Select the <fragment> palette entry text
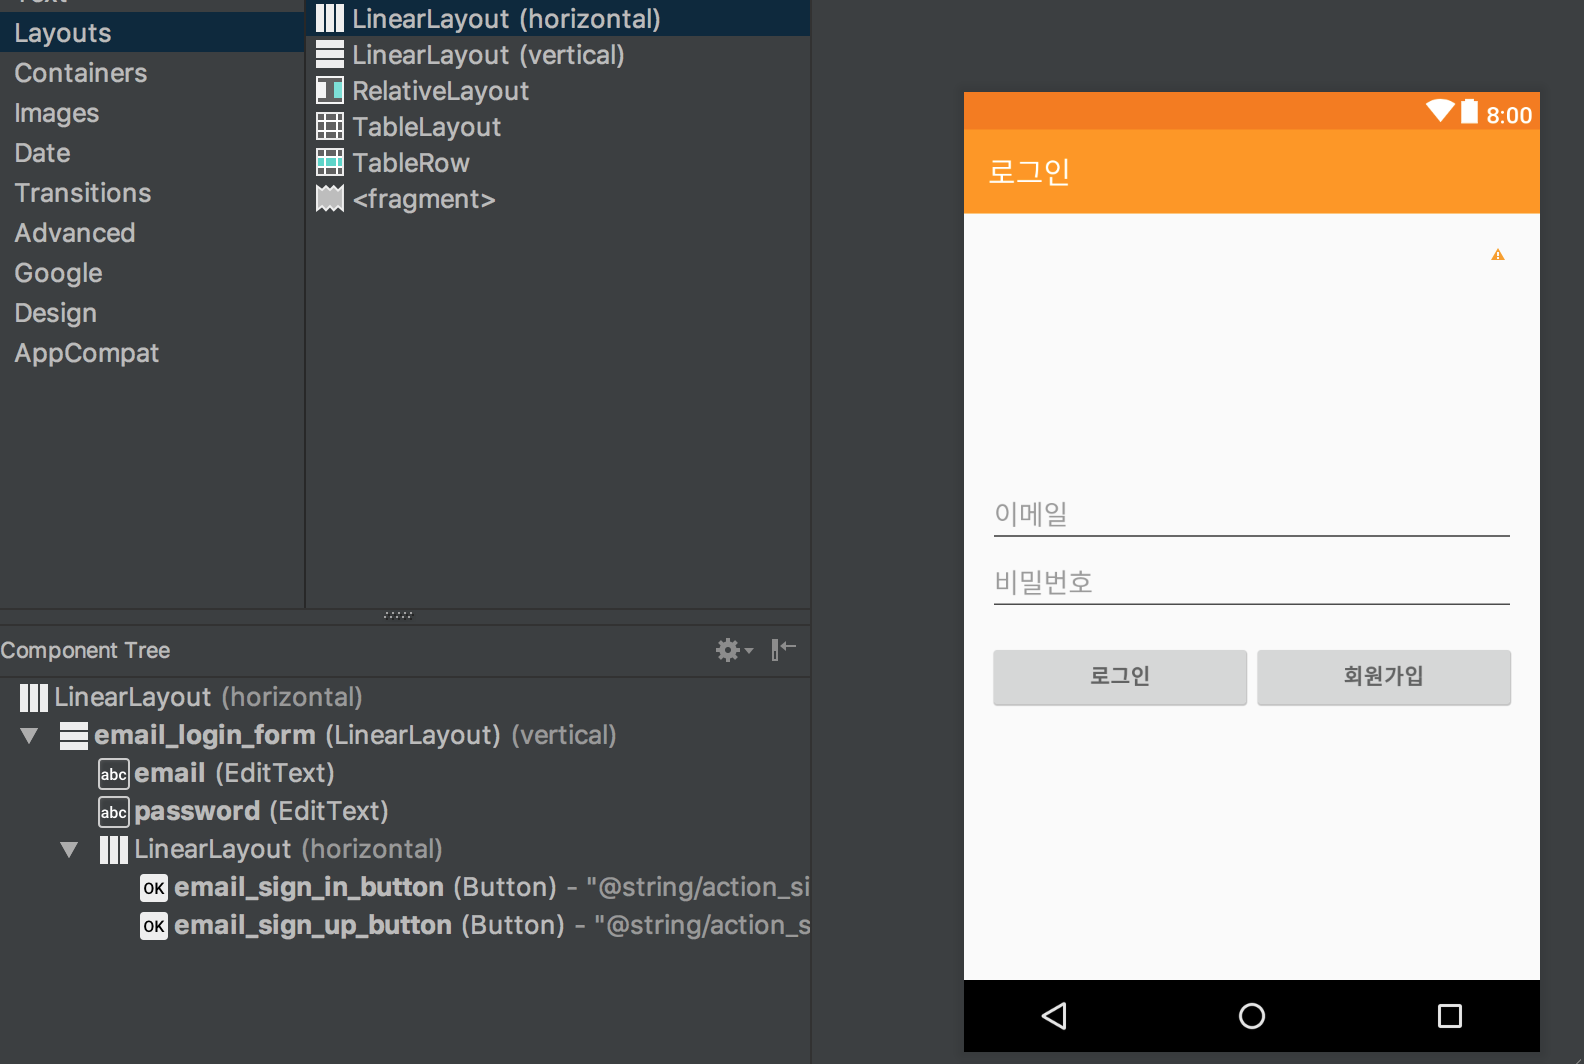 [x=424, y=199]
